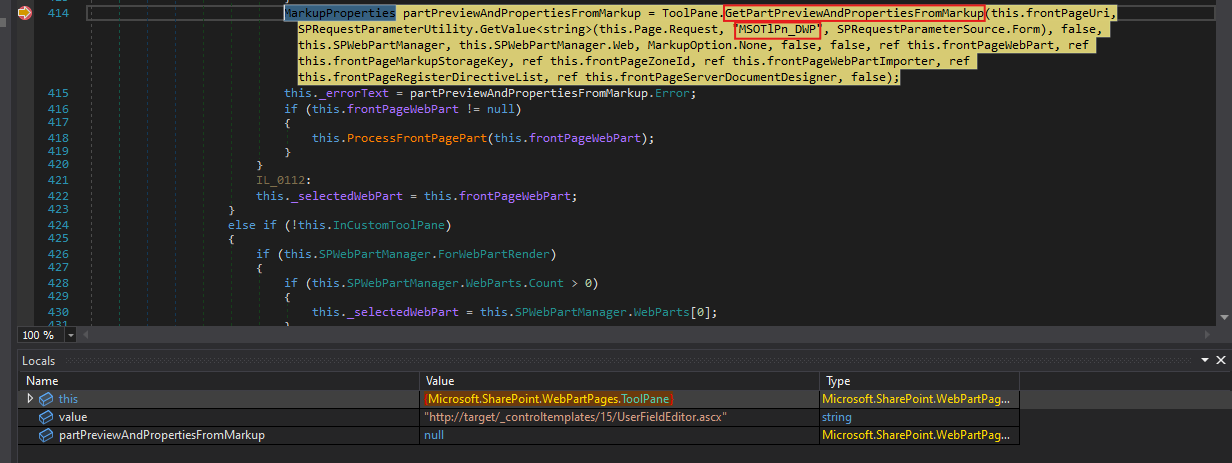Click _selectedWebPart on line 422
Viewport: 1232px width, 463px height.
point(345,195)
